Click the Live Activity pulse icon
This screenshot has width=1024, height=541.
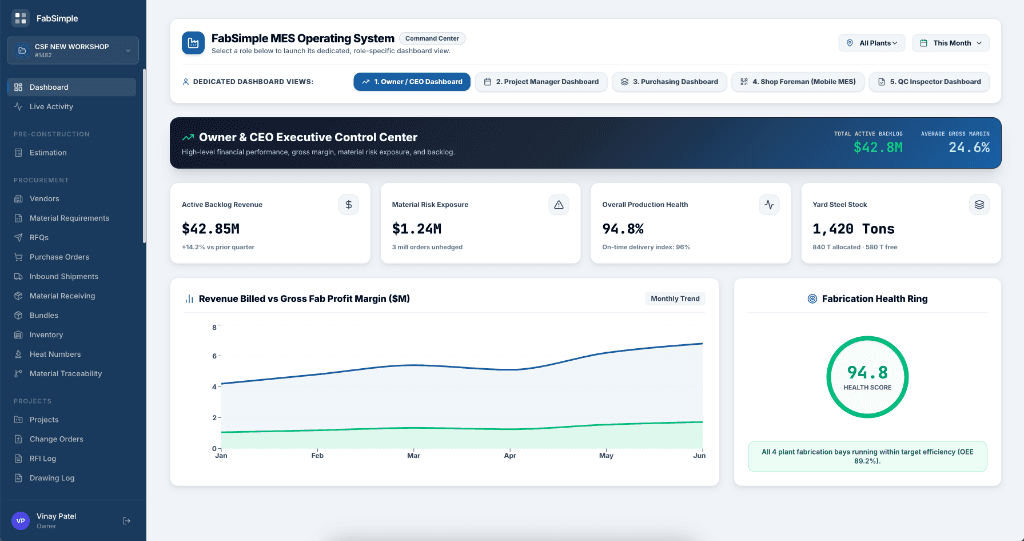click(18, 107)
